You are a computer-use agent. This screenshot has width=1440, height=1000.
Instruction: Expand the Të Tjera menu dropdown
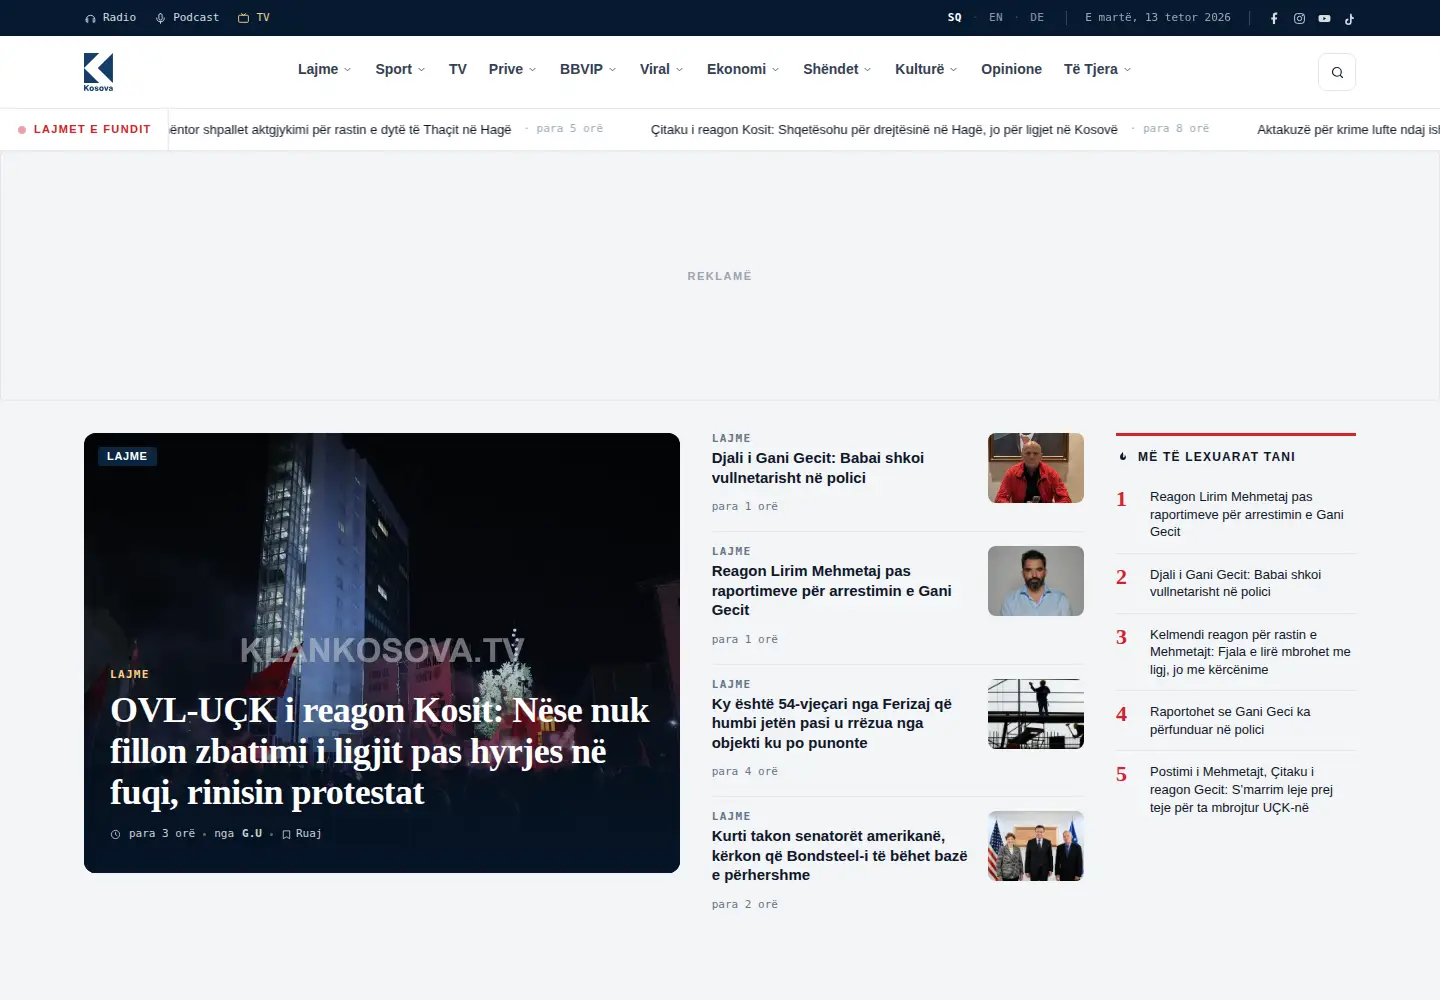pyautogui.click(x=1097, y=69)
